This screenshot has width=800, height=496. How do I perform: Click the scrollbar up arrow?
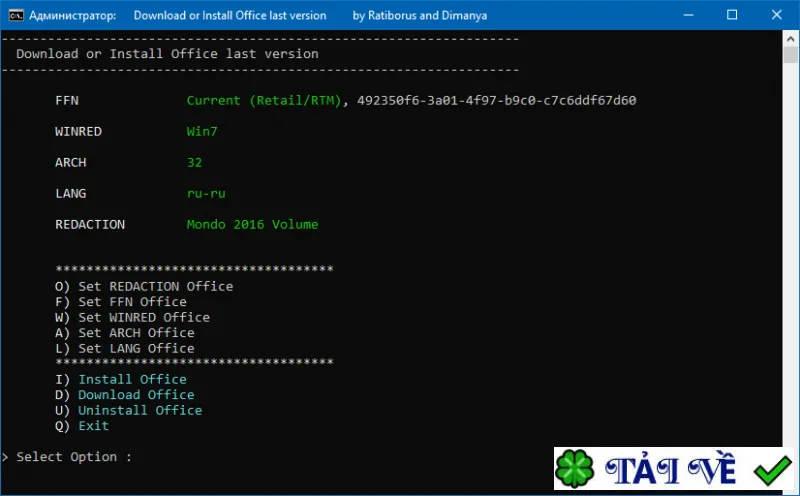pyautogui.click(x=790, y=39)
